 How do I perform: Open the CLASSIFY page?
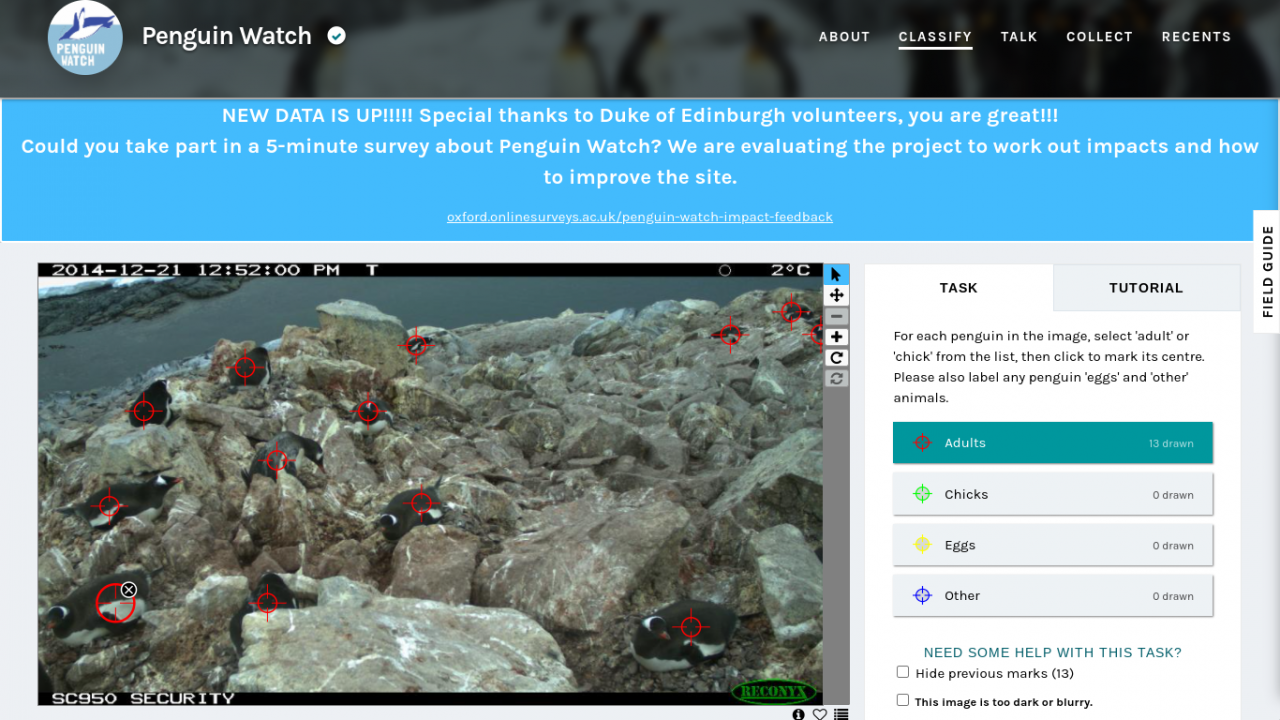pos(935,37)
